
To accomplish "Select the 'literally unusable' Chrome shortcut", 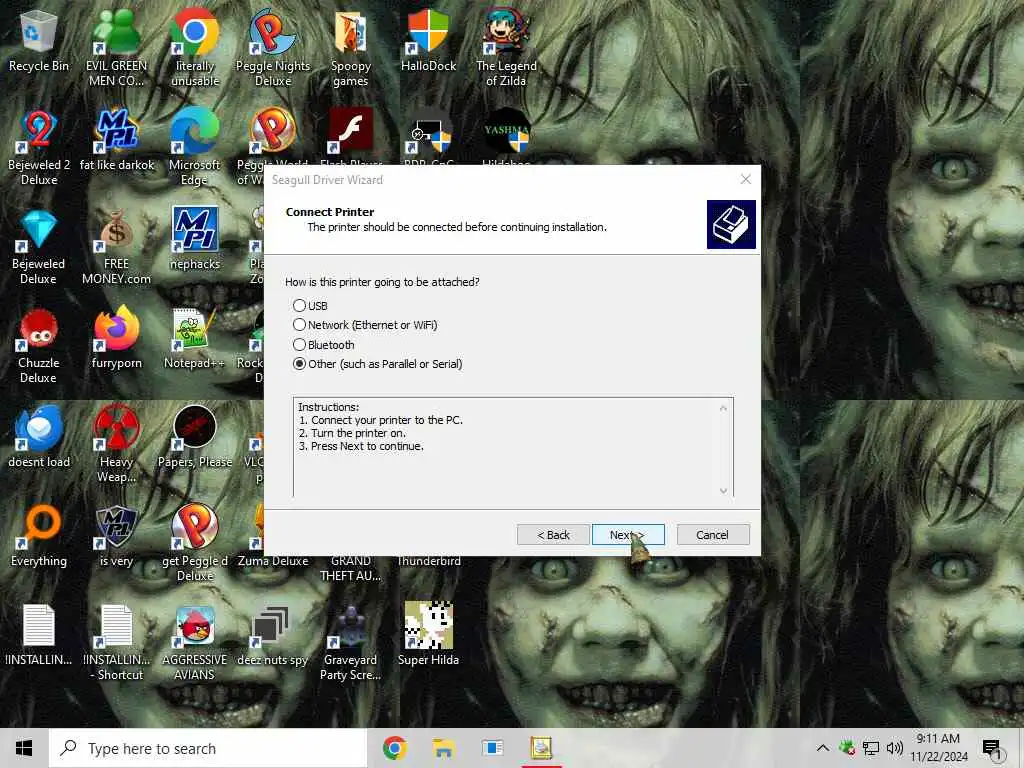I will click(195, 47).
